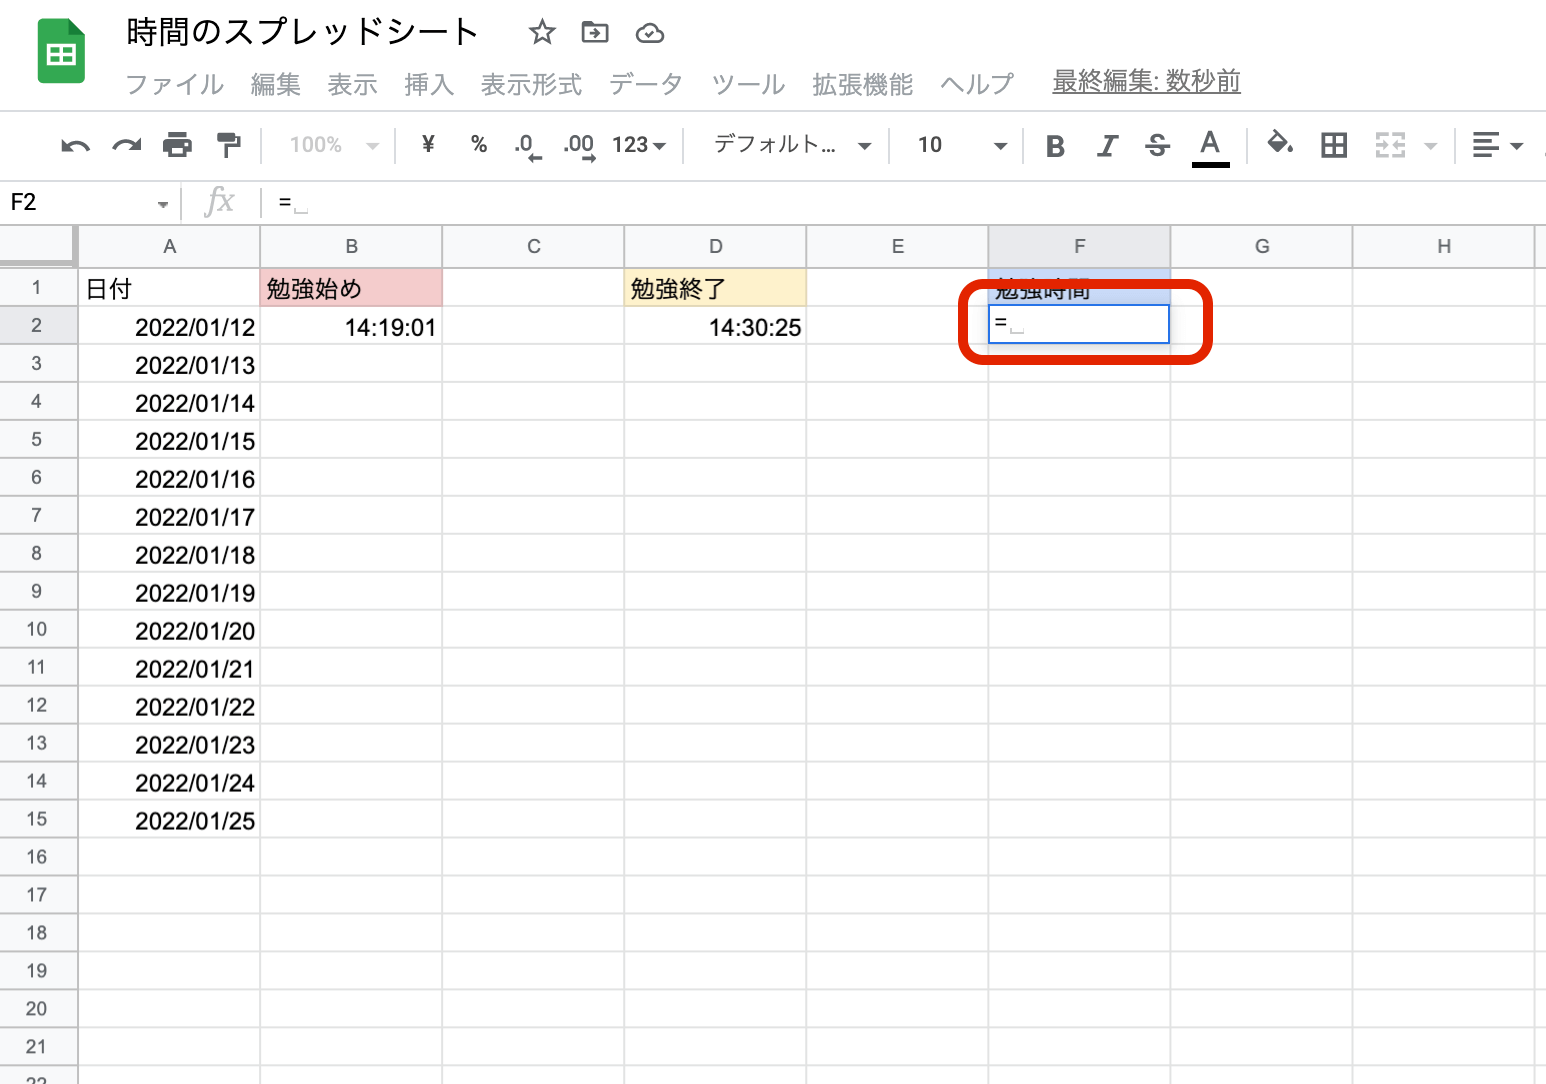Format the cell as percent
Image resolution: width=1546 pixels, height=1084 pixels.
pos(479,145)
